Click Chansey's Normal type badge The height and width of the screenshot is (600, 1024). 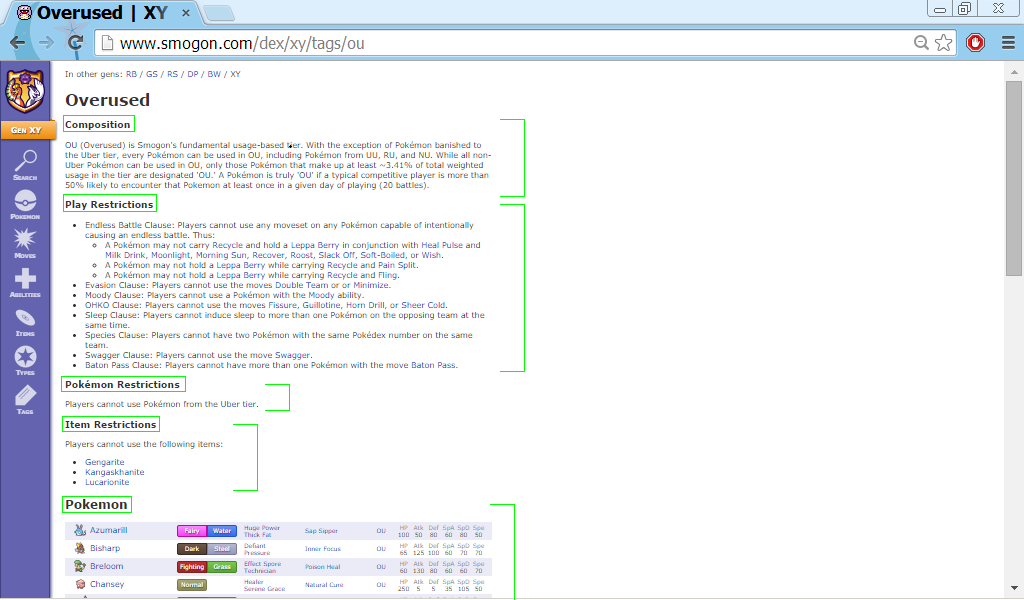pyautogui.click(x=192, y=585)
